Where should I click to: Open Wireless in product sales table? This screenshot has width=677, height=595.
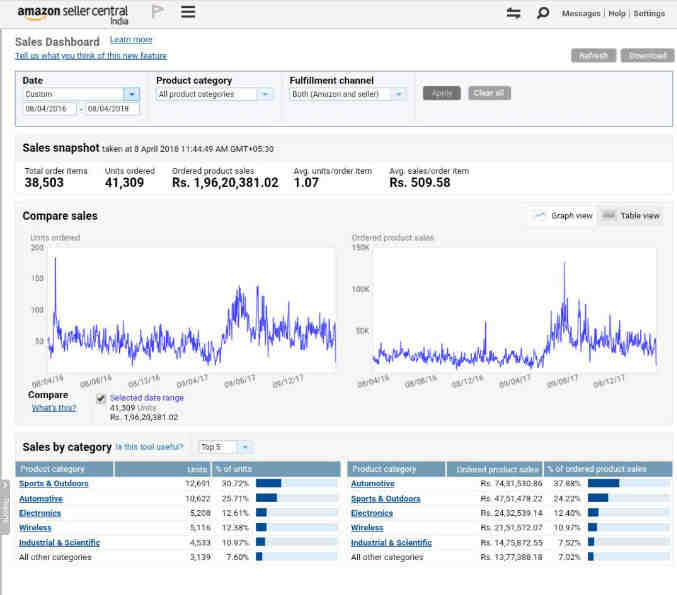(x=367, y=528)
